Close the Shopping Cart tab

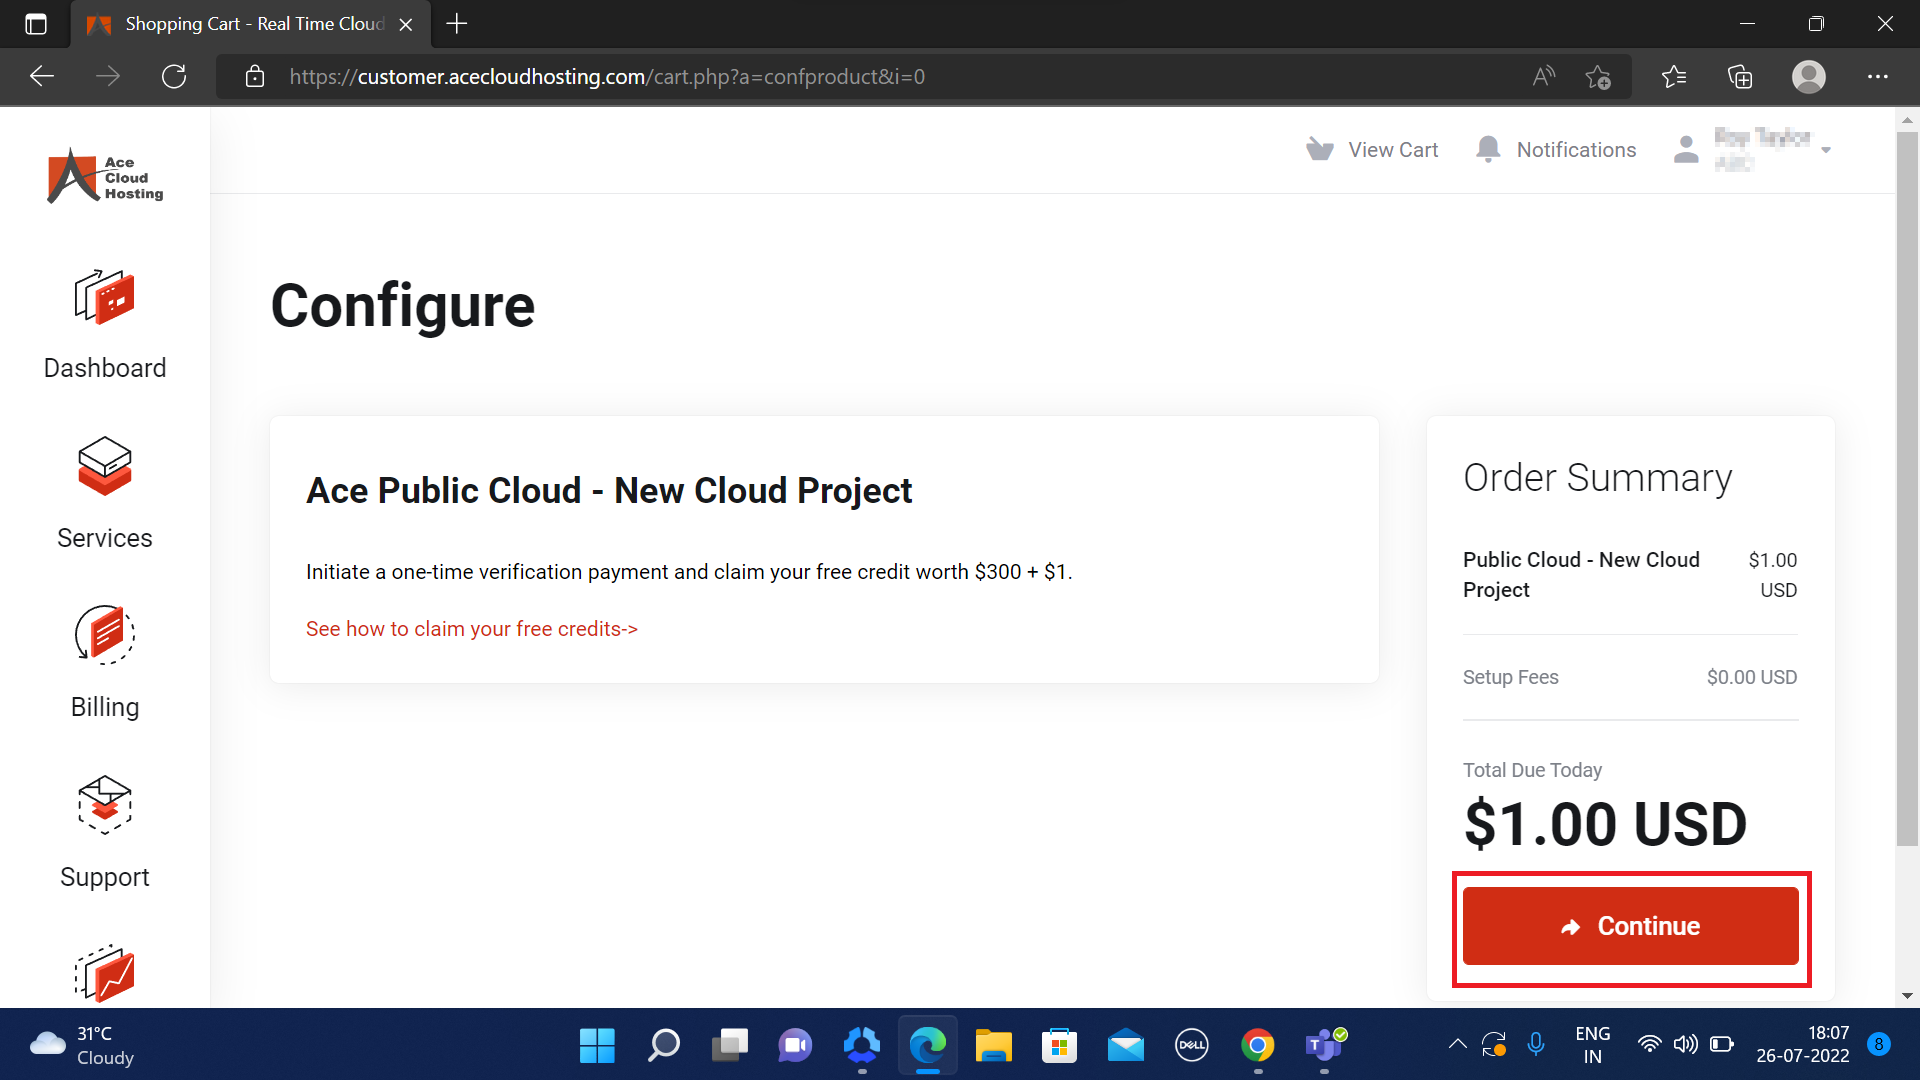coord(406,24)
